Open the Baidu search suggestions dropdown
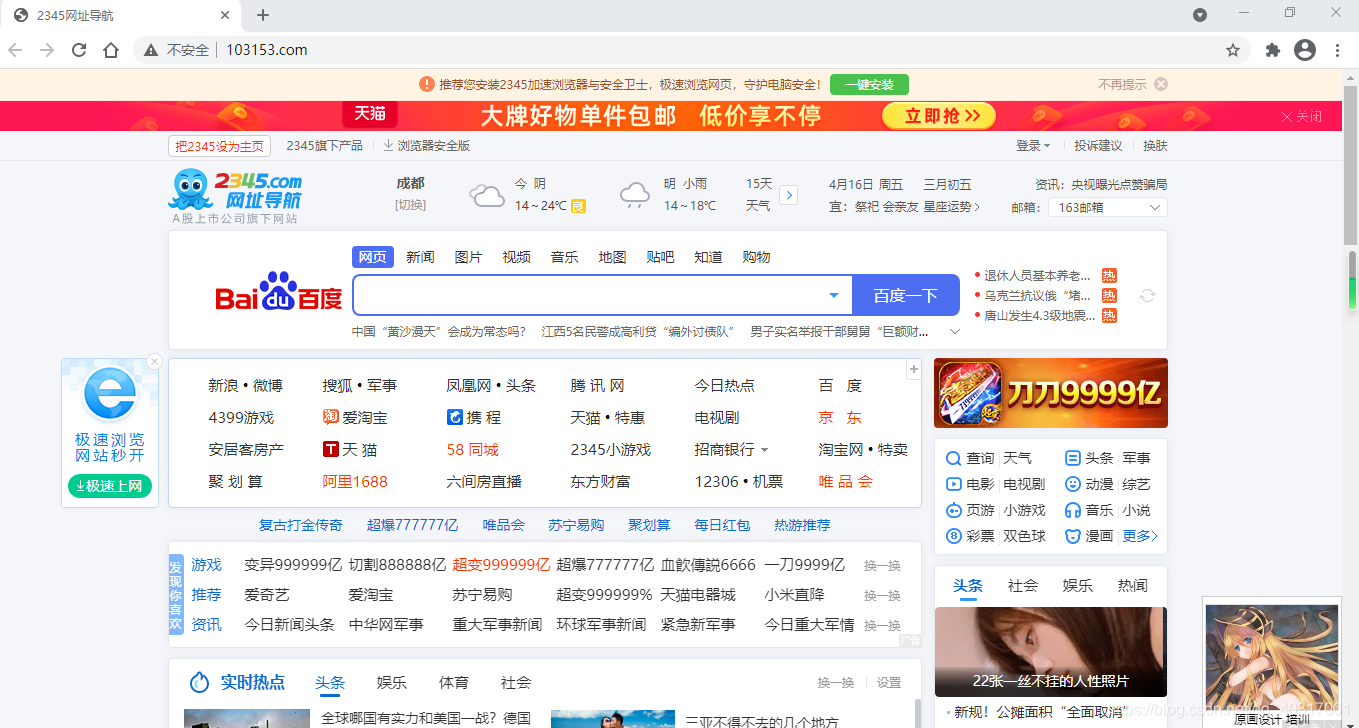The height and width of the screenshot is (728, 1359). (x=834, y=295)
